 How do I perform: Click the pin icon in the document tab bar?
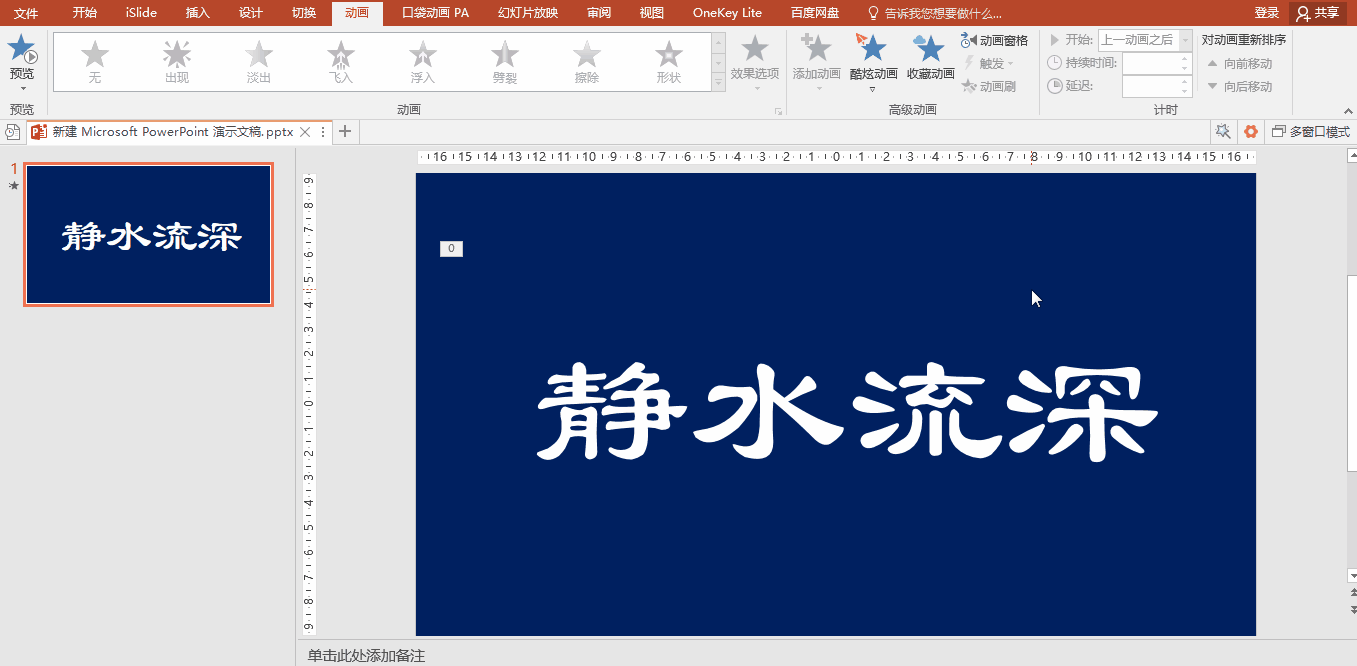[1222, 132]
